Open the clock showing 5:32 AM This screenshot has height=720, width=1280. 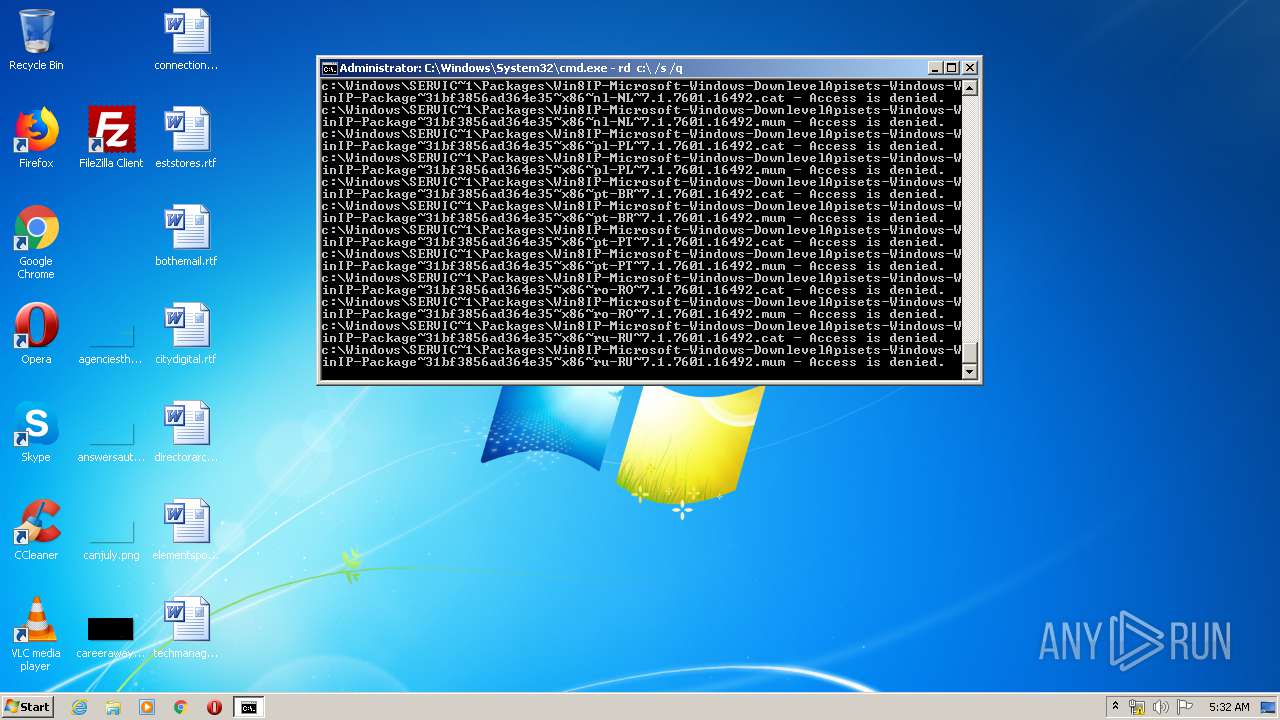1229,707
